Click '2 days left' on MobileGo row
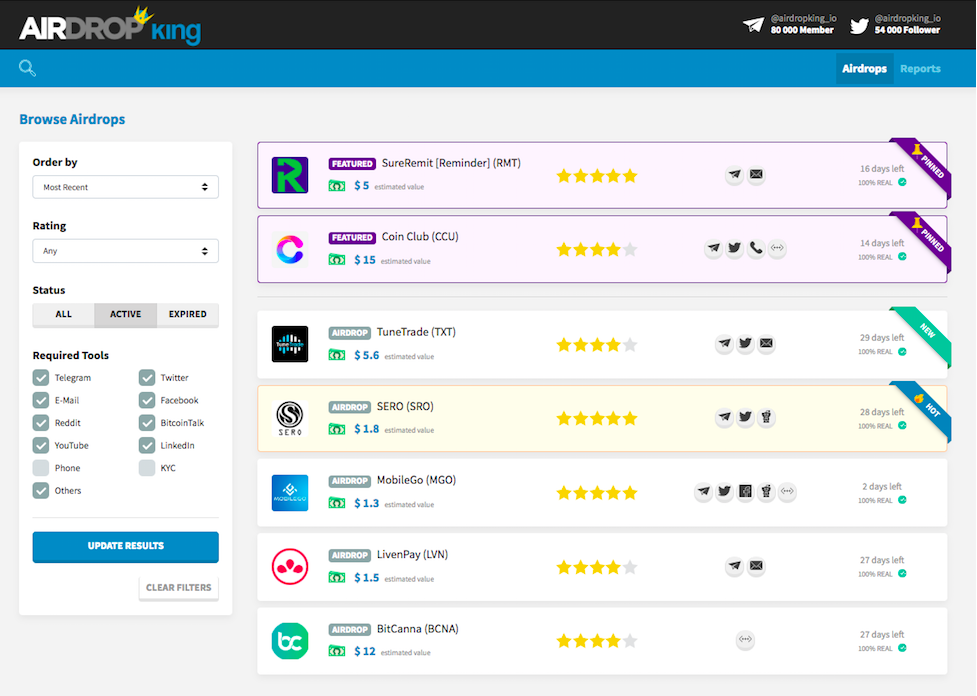Viewport: 977px width, 696px height. [x=882, y=486]
